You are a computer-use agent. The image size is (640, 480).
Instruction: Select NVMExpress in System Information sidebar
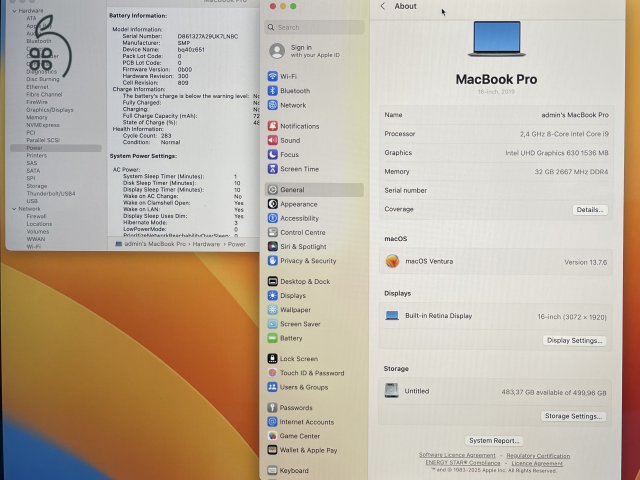[x=43, y=125]
